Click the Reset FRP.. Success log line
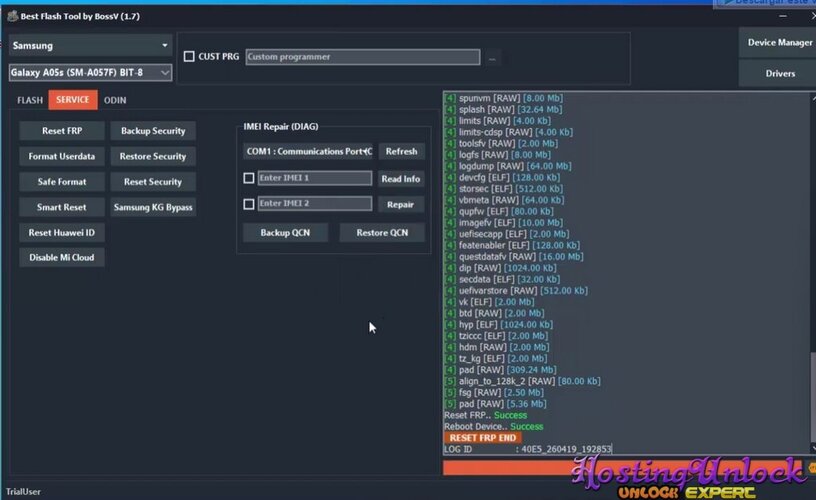This screenshot has height=500, width=816. point(486,415)
